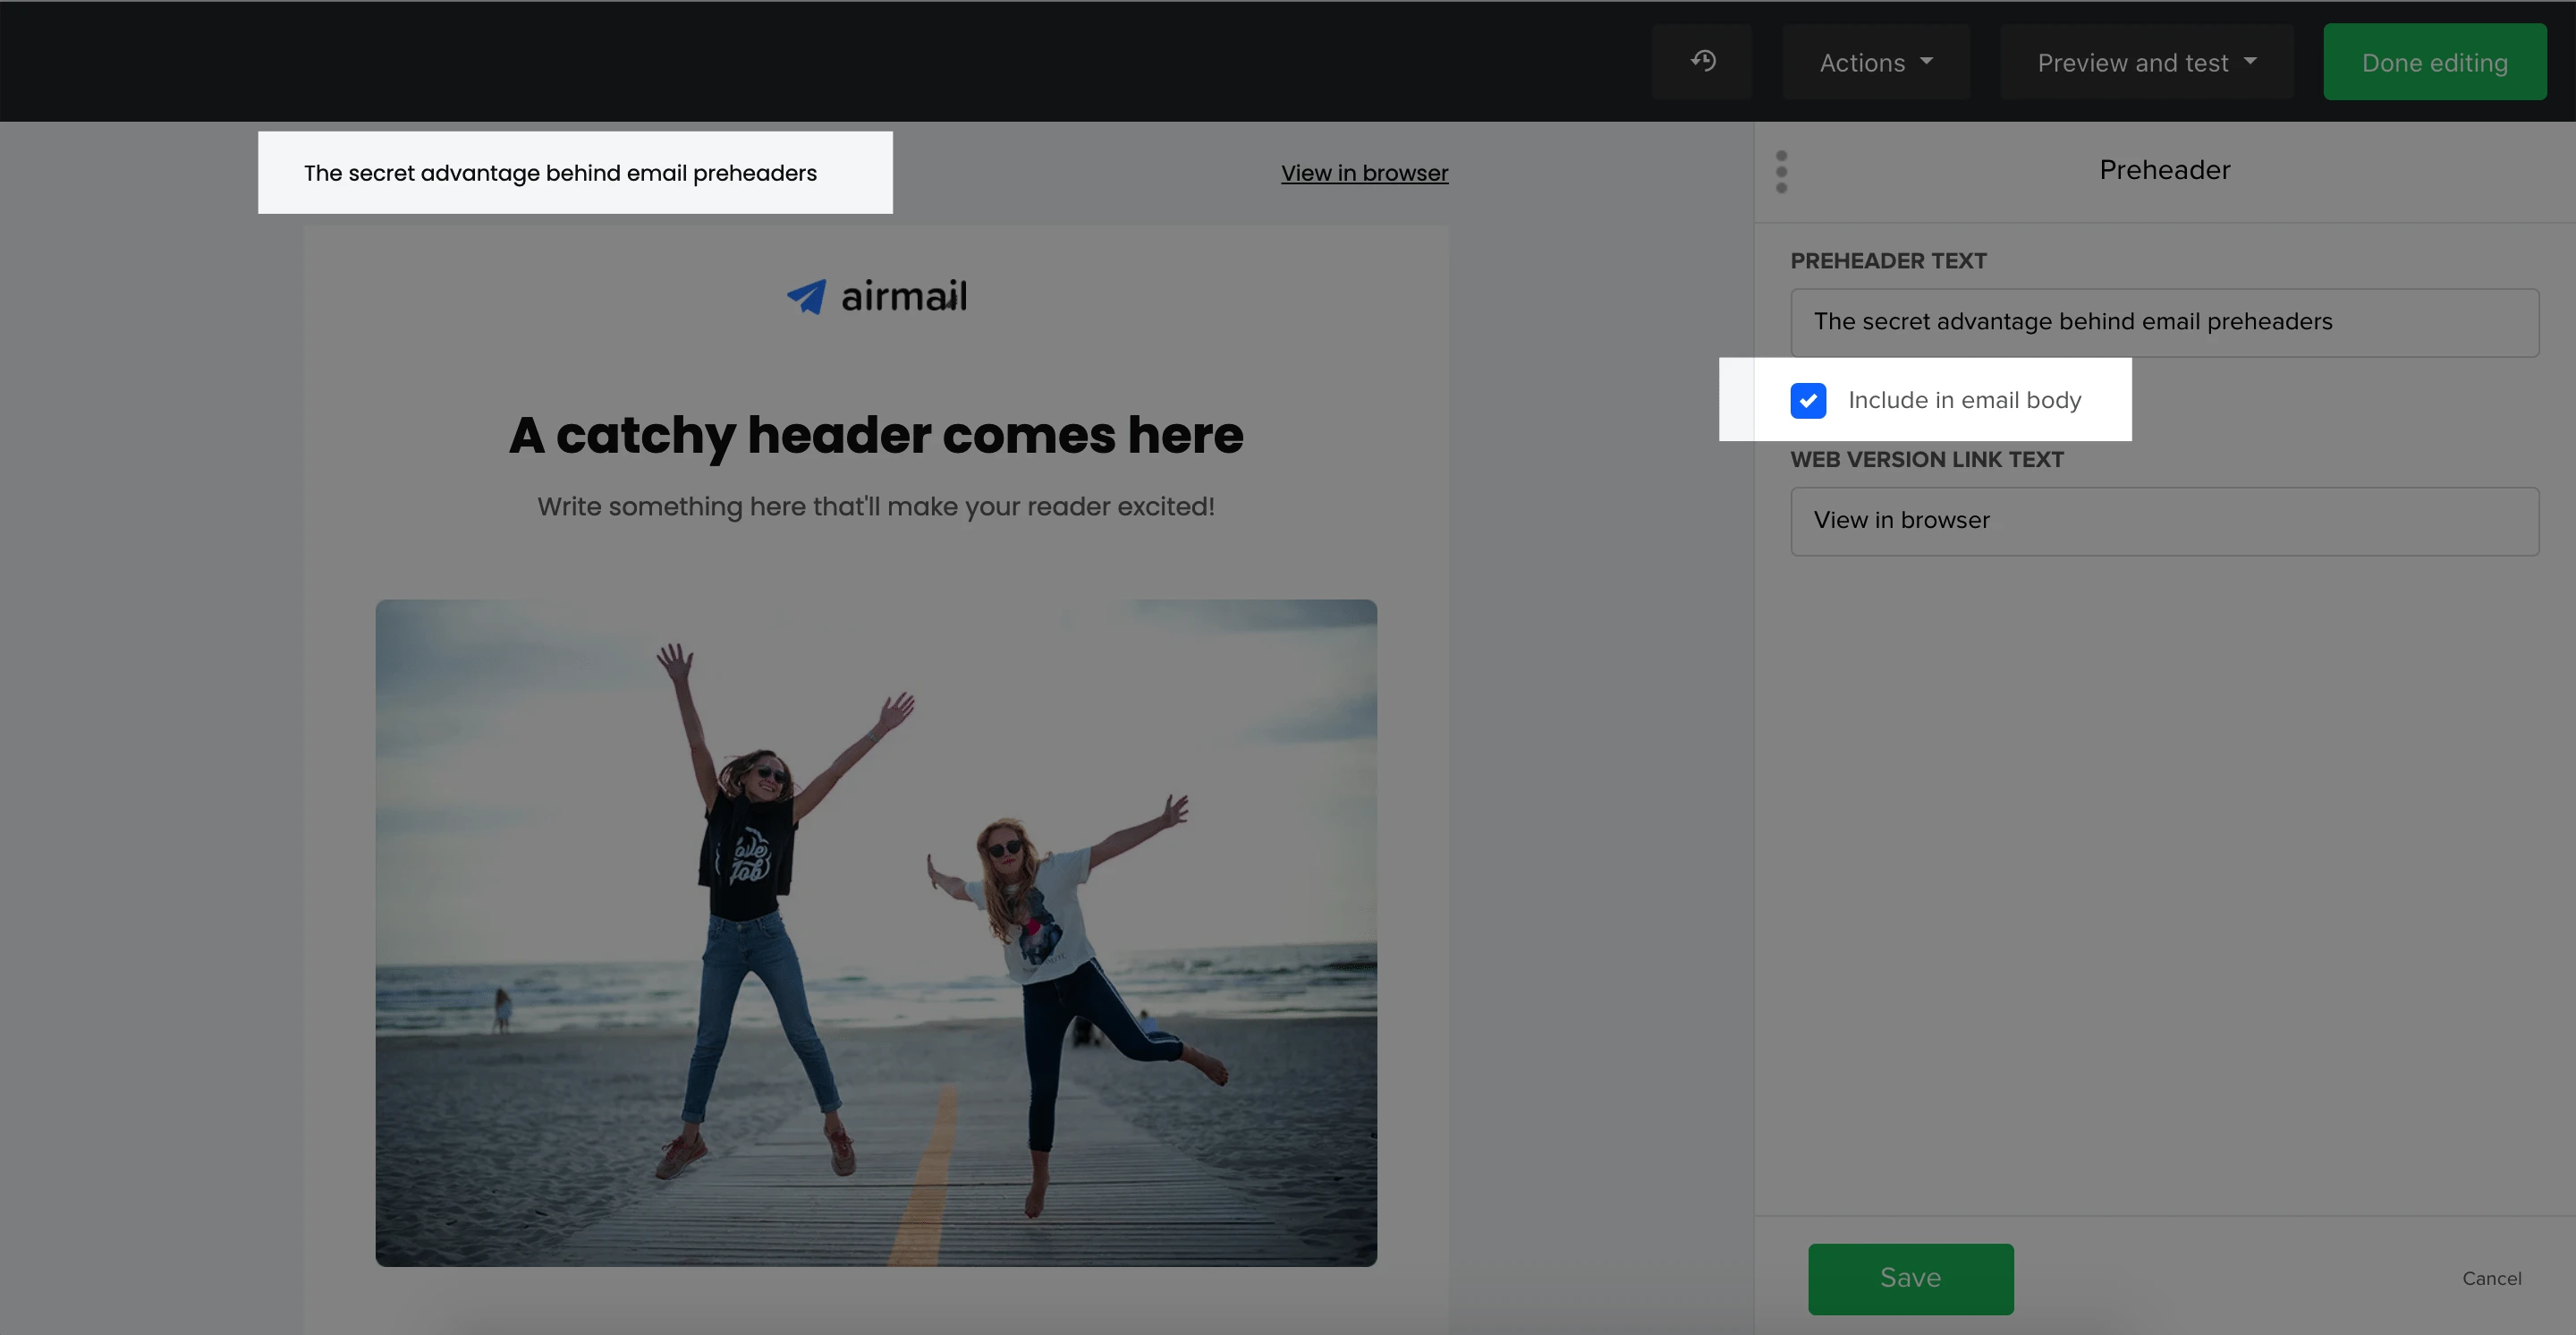Open the View in browser link
This screenshot has width=2576, height=1335.
(1364, 173)
